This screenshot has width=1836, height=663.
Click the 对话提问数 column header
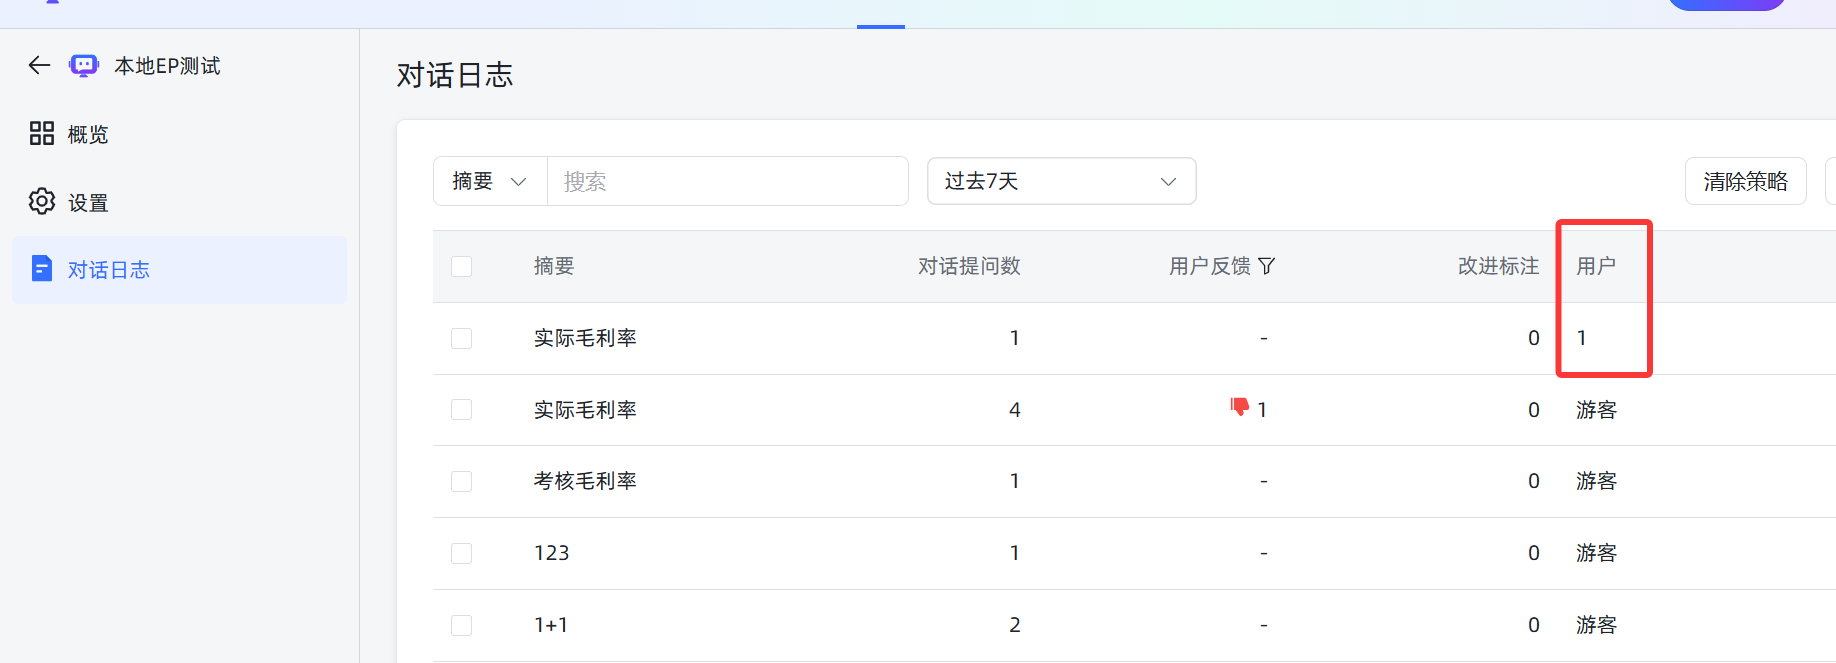(x=969, y=266)
